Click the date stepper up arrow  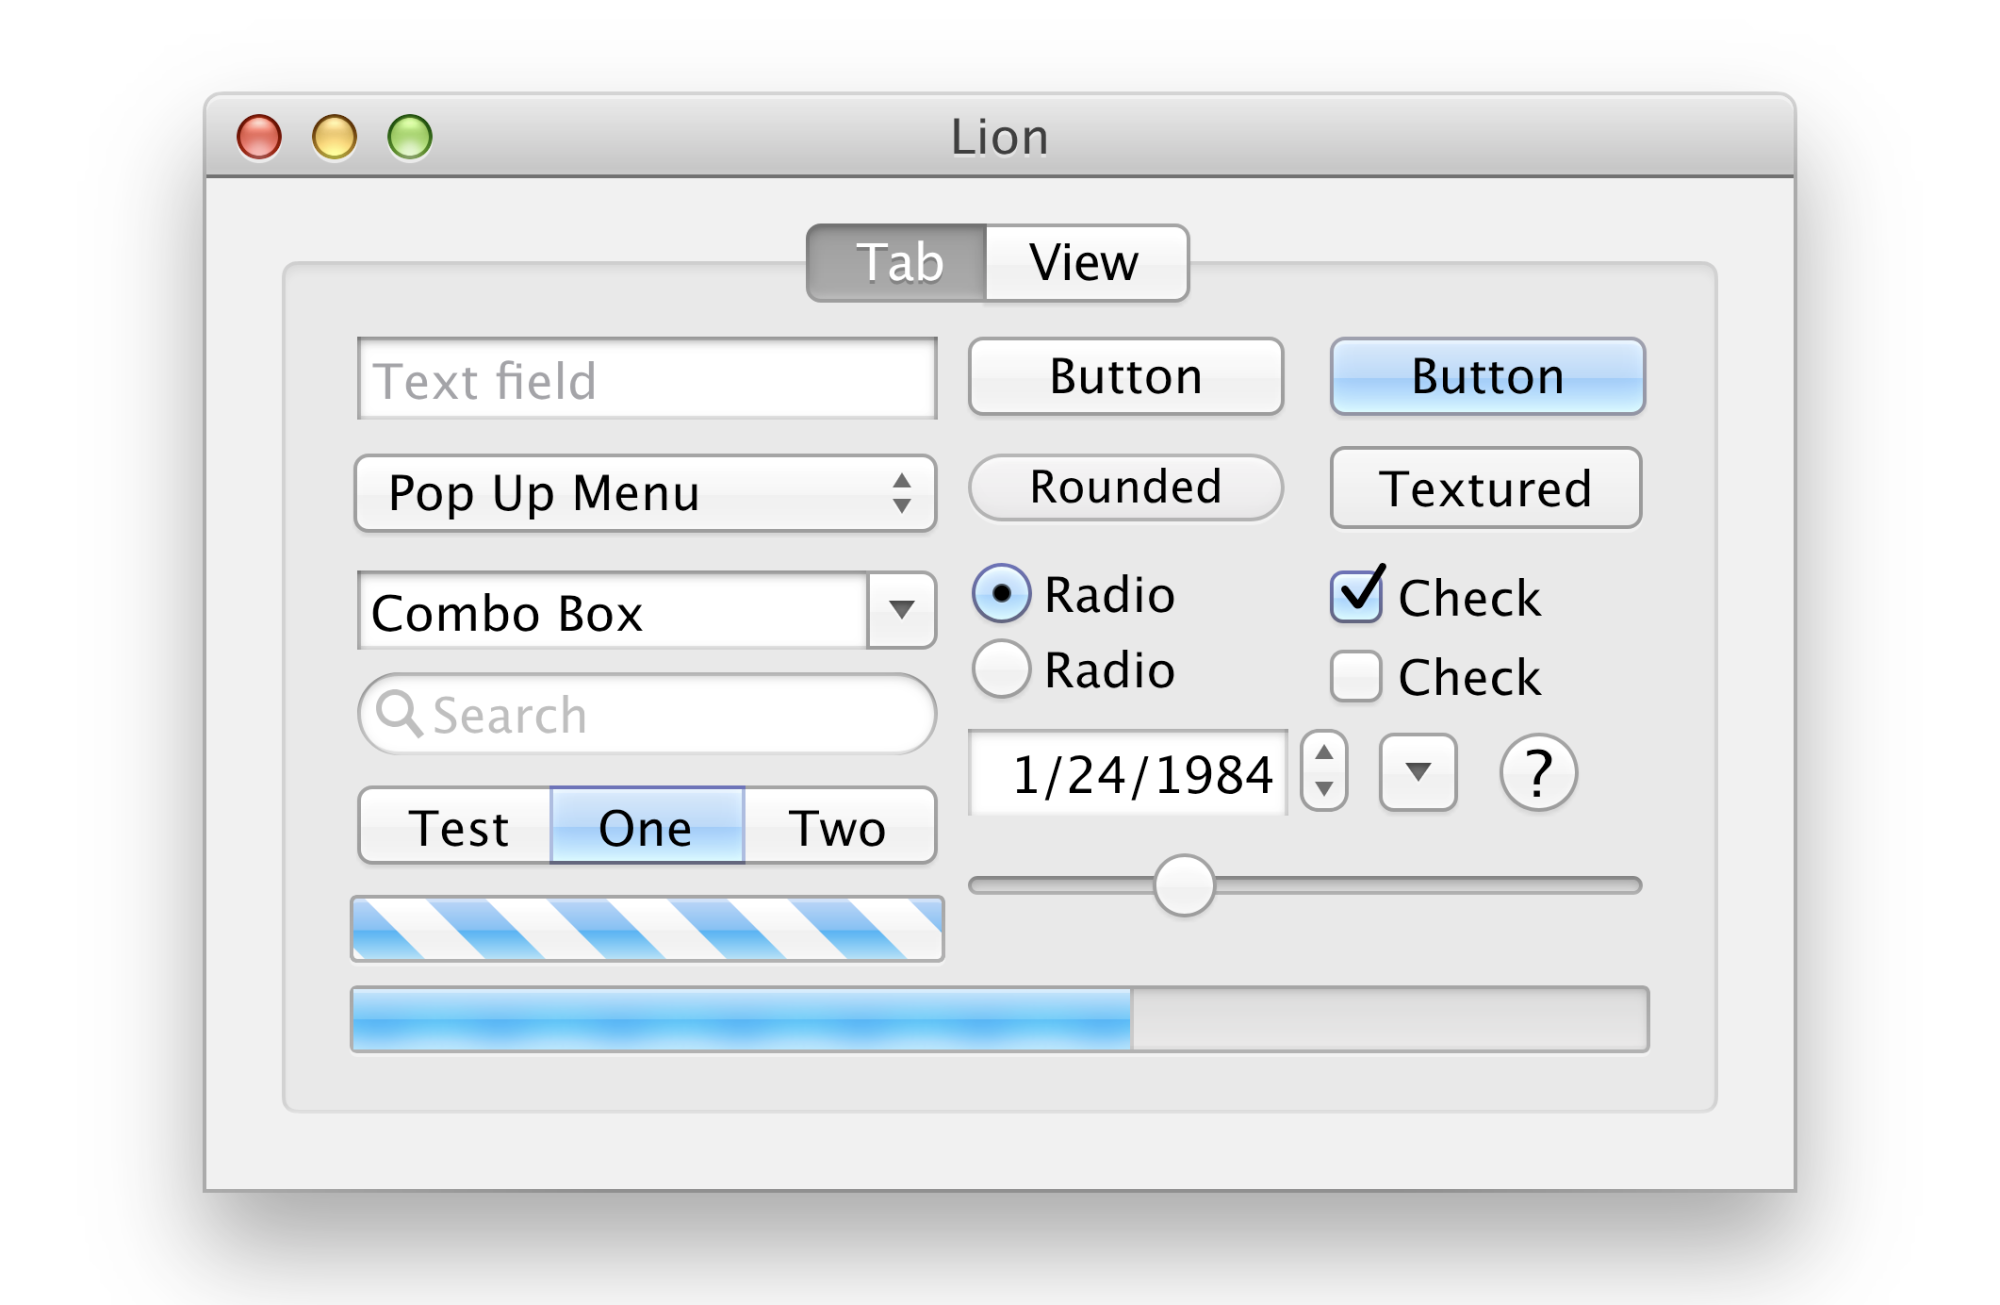click(x=1324, y=753)
